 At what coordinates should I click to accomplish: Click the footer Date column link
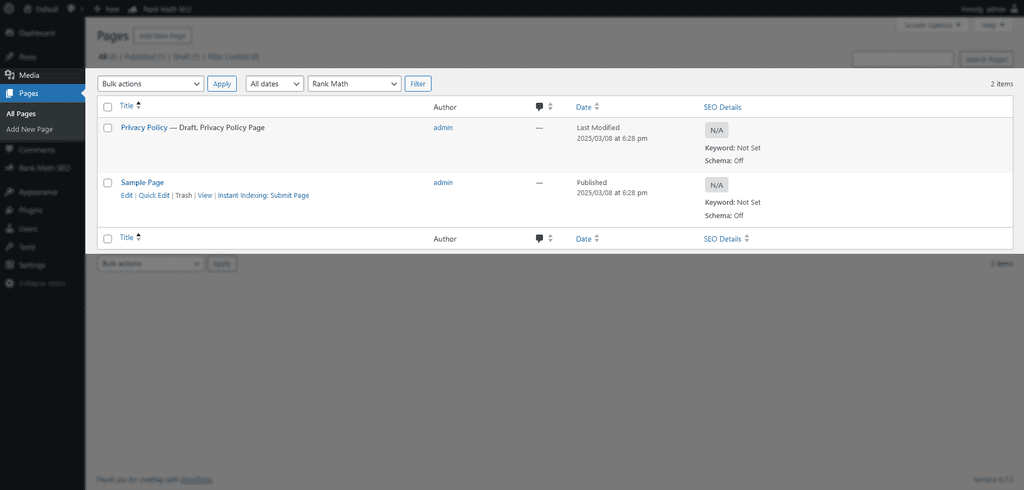click(x=583, y=239)
